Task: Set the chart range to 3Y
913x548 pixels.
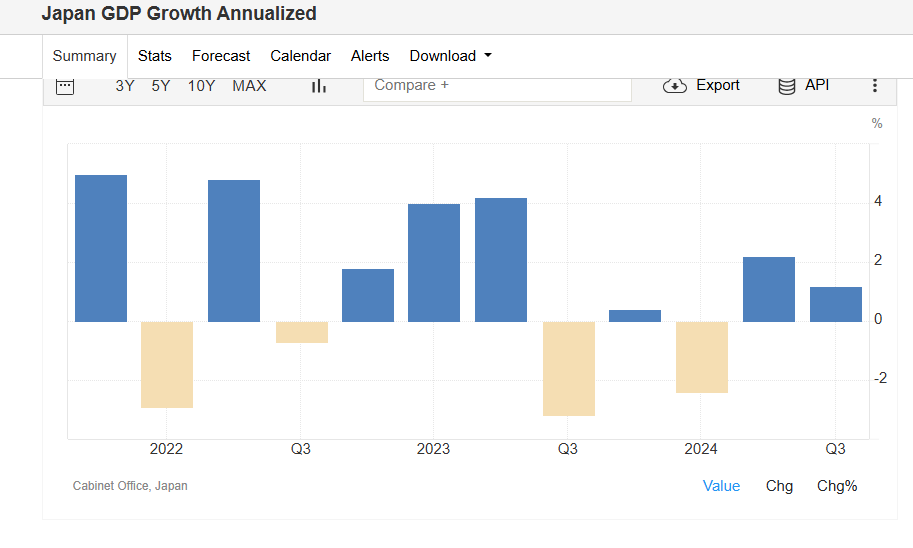Action: tap(125, 86)
